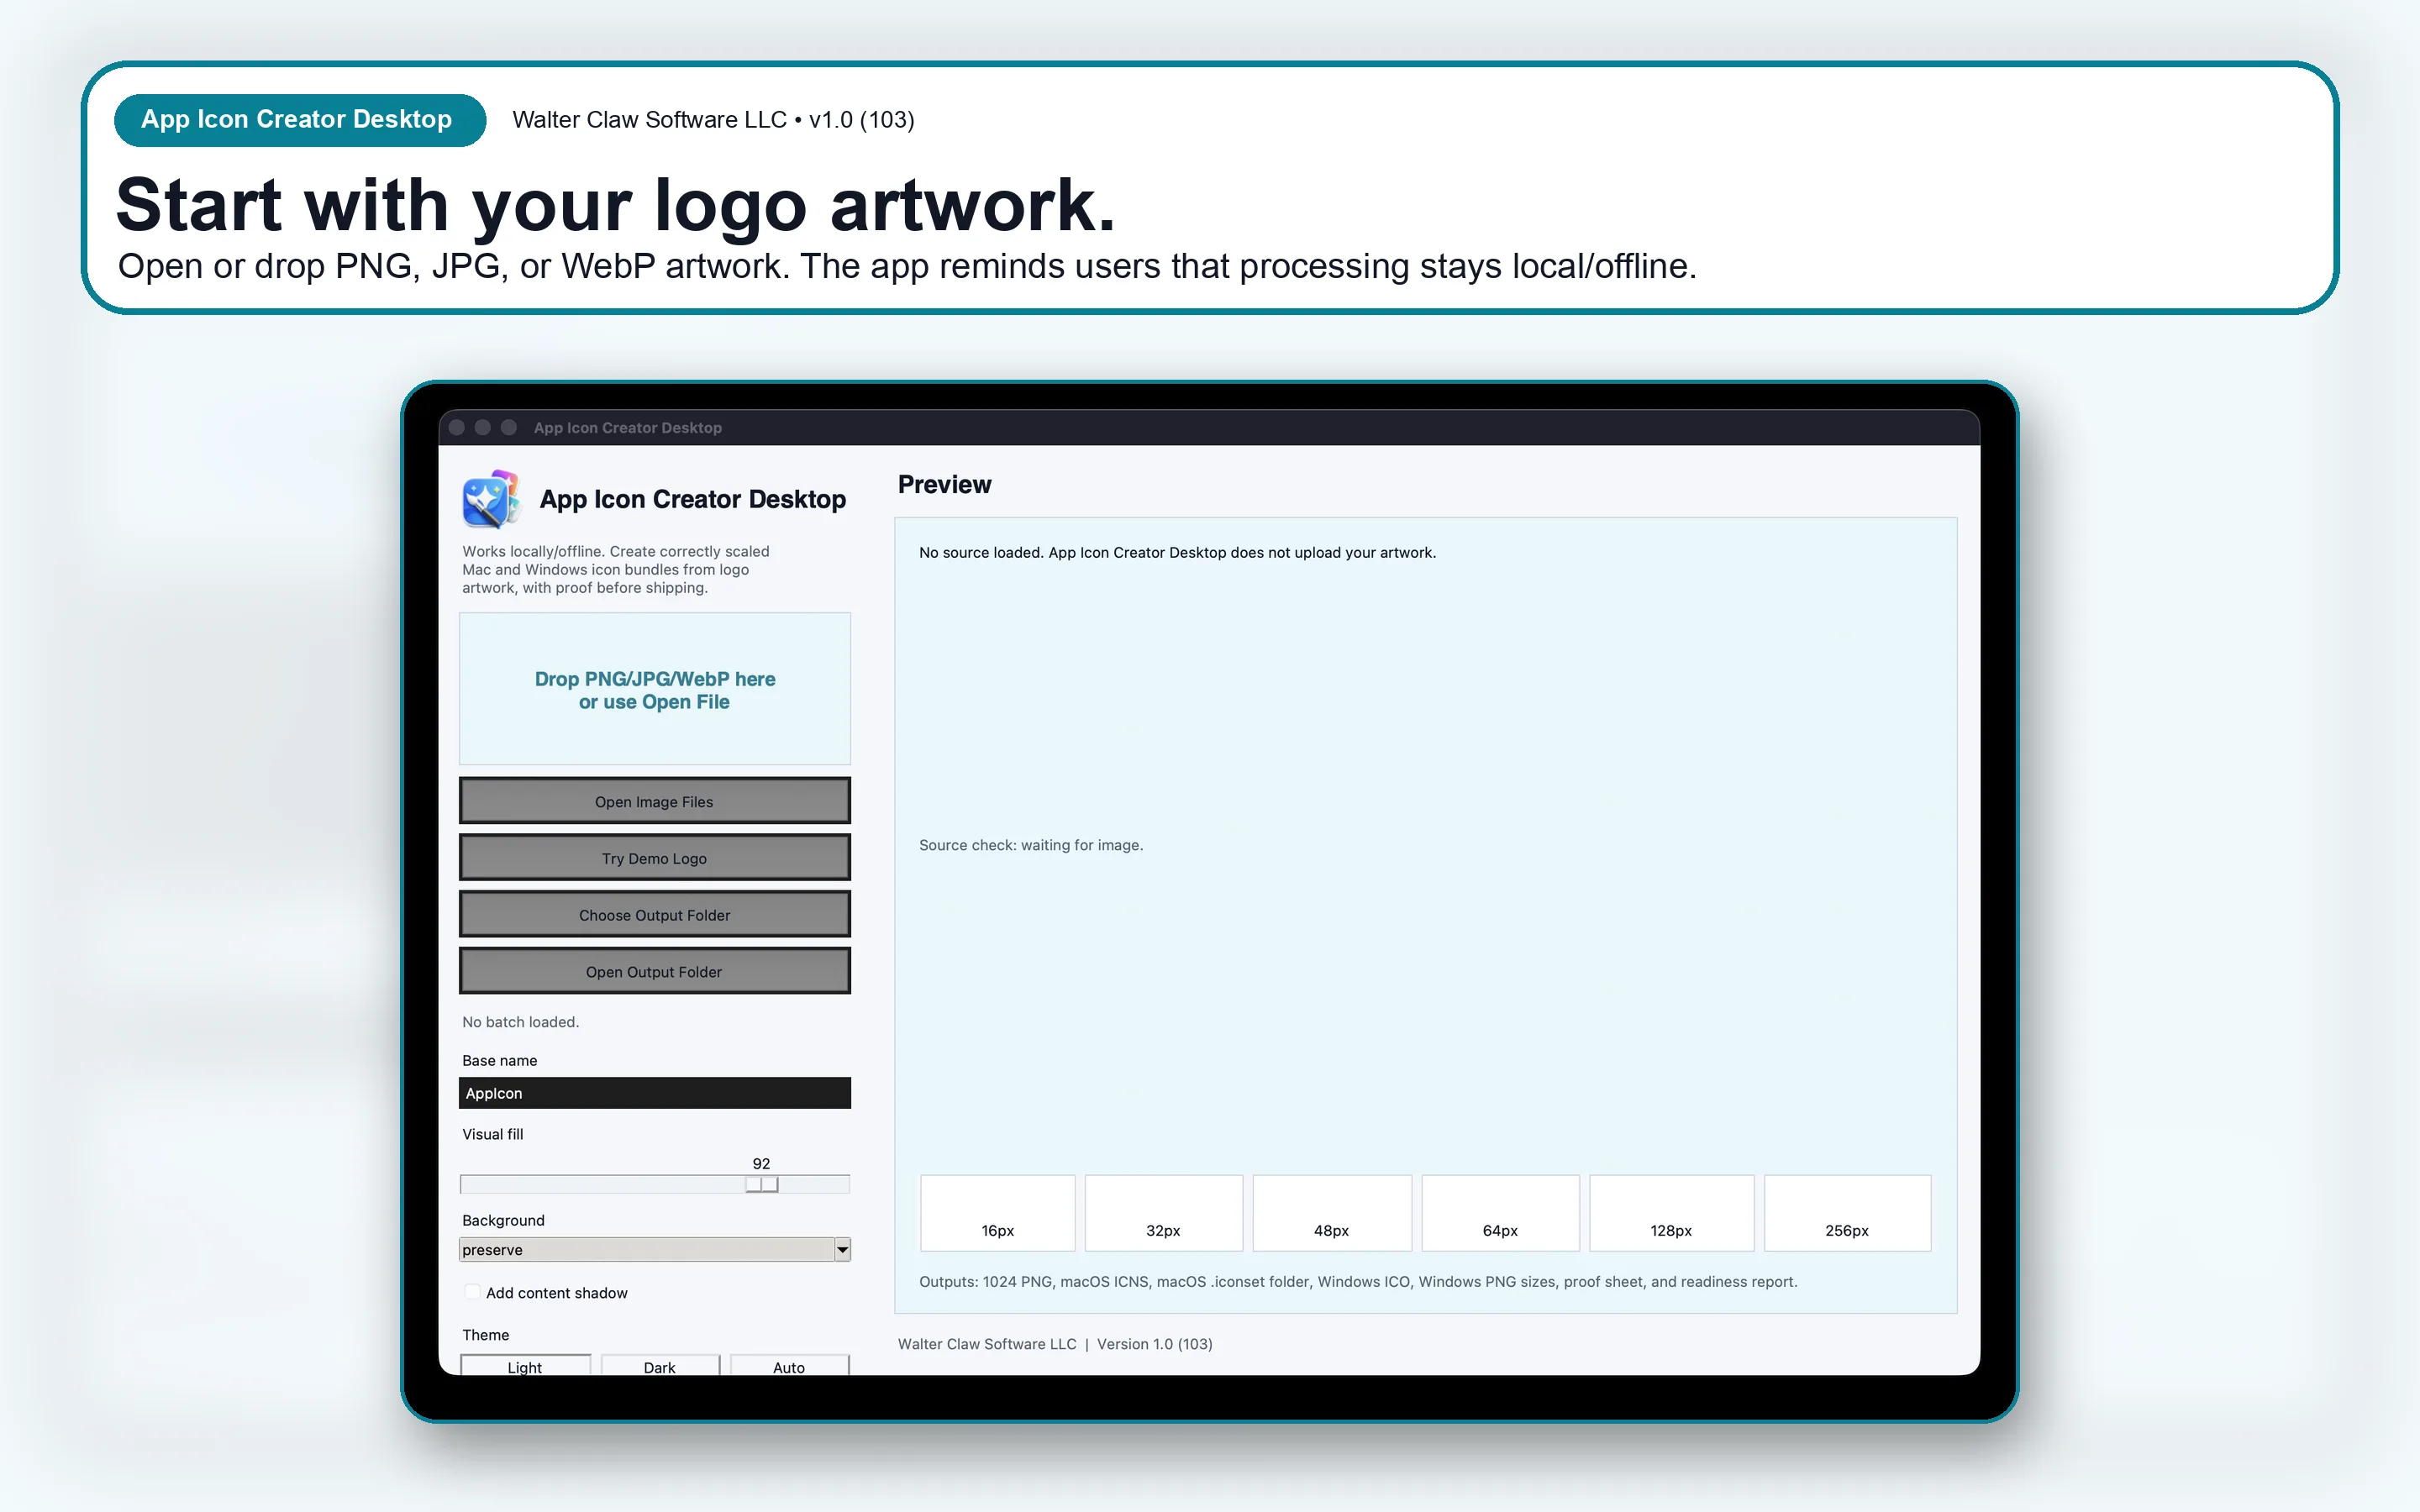Click the Background dropdown arrow
The width and height of the screenshot is (2420, 1512).
(842, 1249)
